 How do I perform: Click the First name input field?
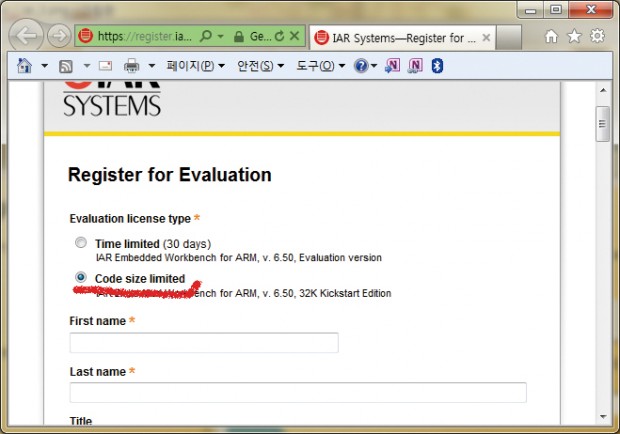204,343
